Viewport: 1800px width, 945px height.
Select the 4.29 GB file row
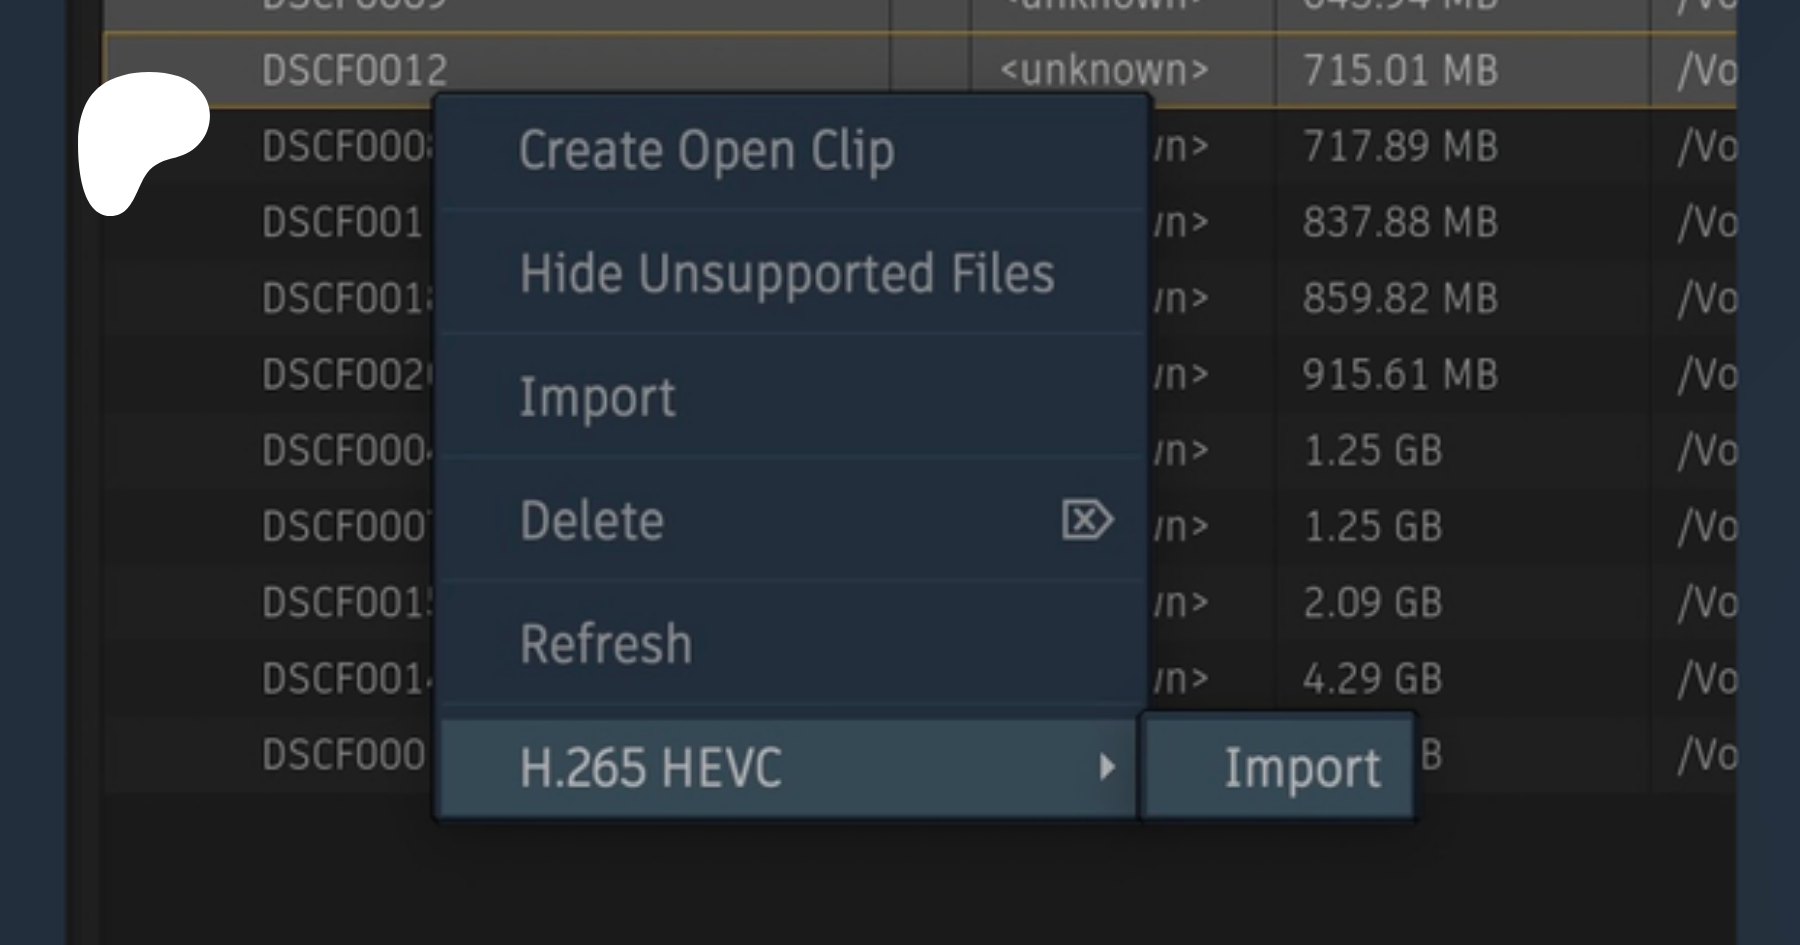(x=1372, y=679)
